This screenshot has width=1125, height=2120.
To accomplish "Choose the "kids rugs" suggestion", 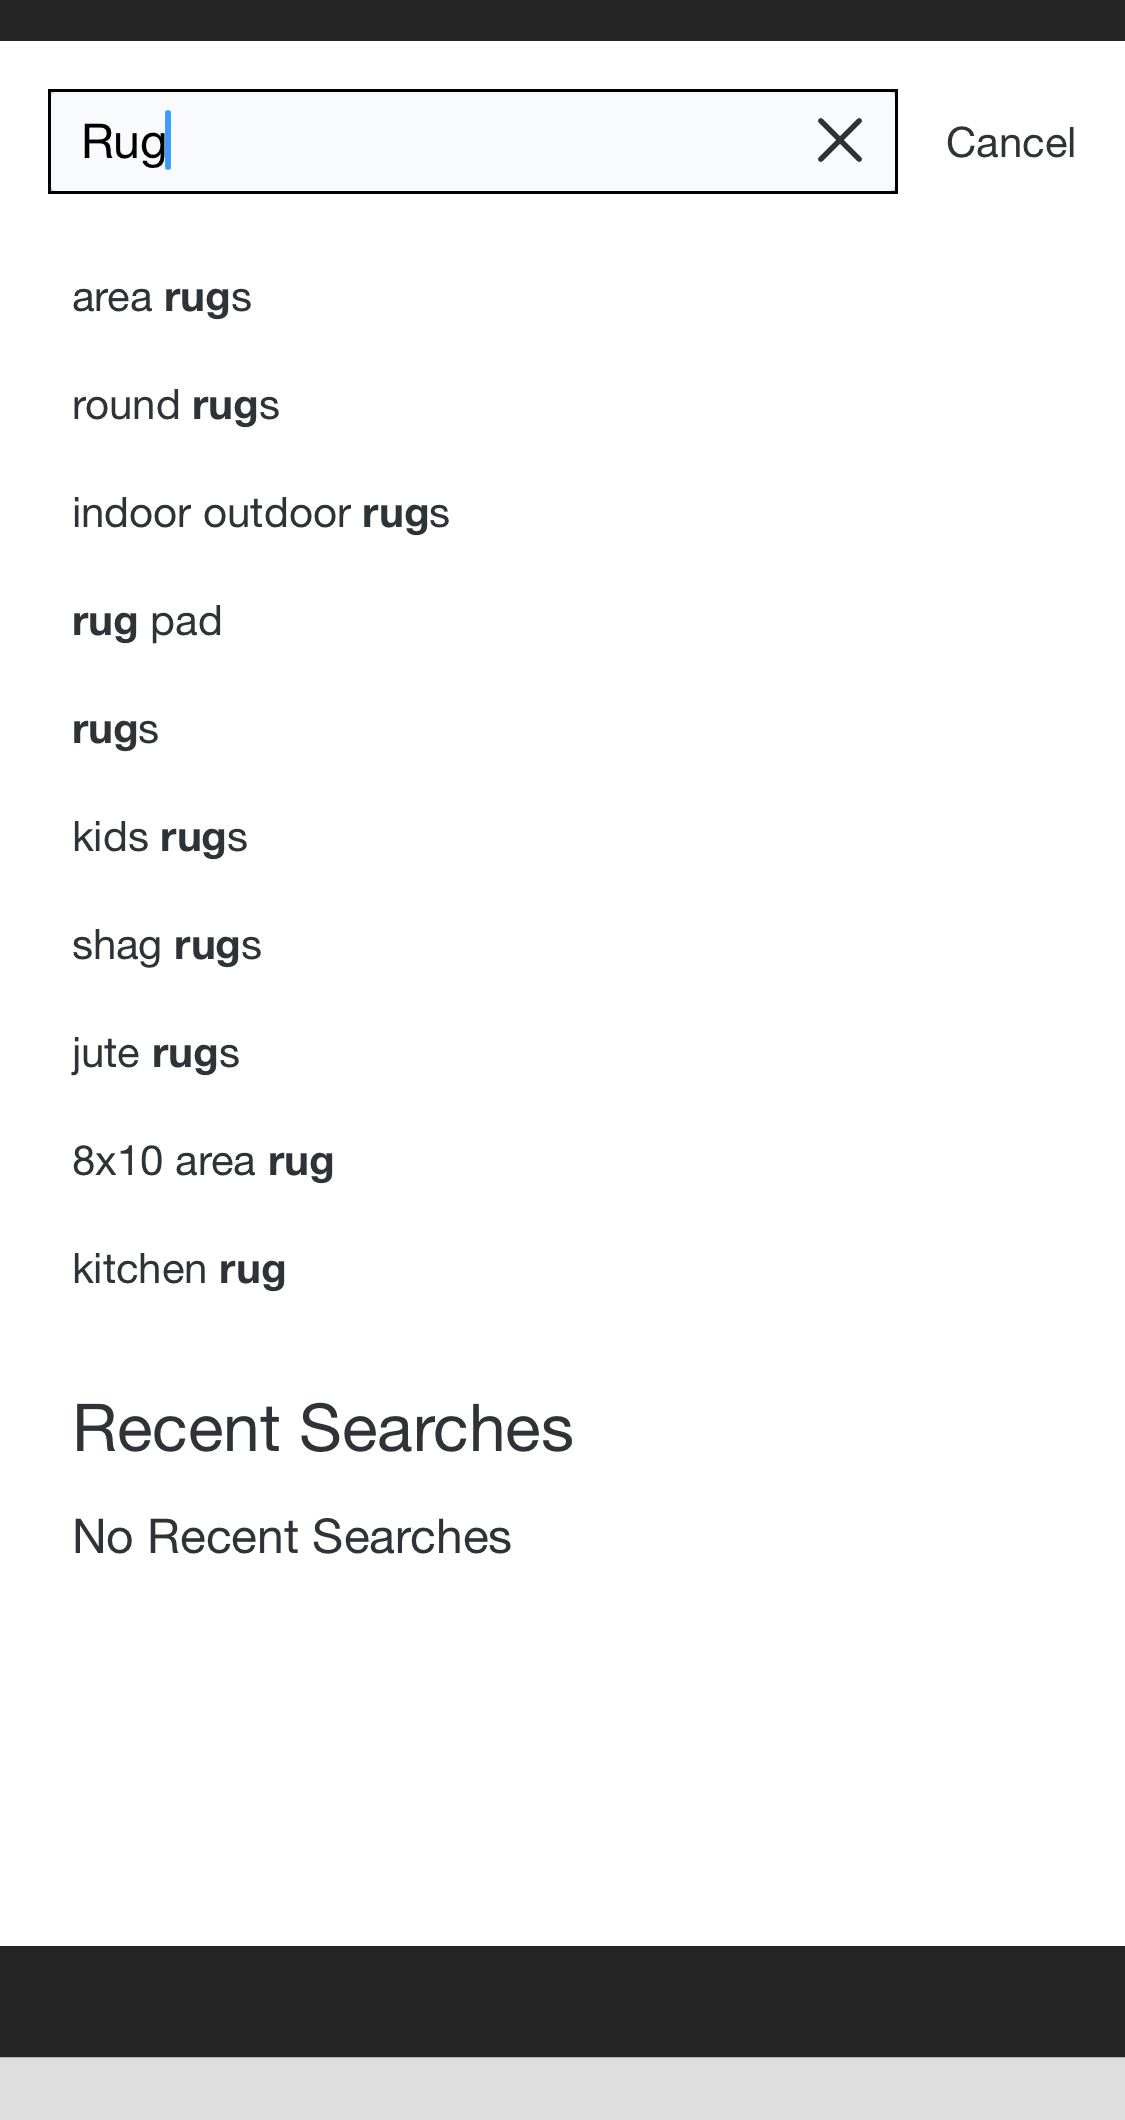I will point(160,838).
